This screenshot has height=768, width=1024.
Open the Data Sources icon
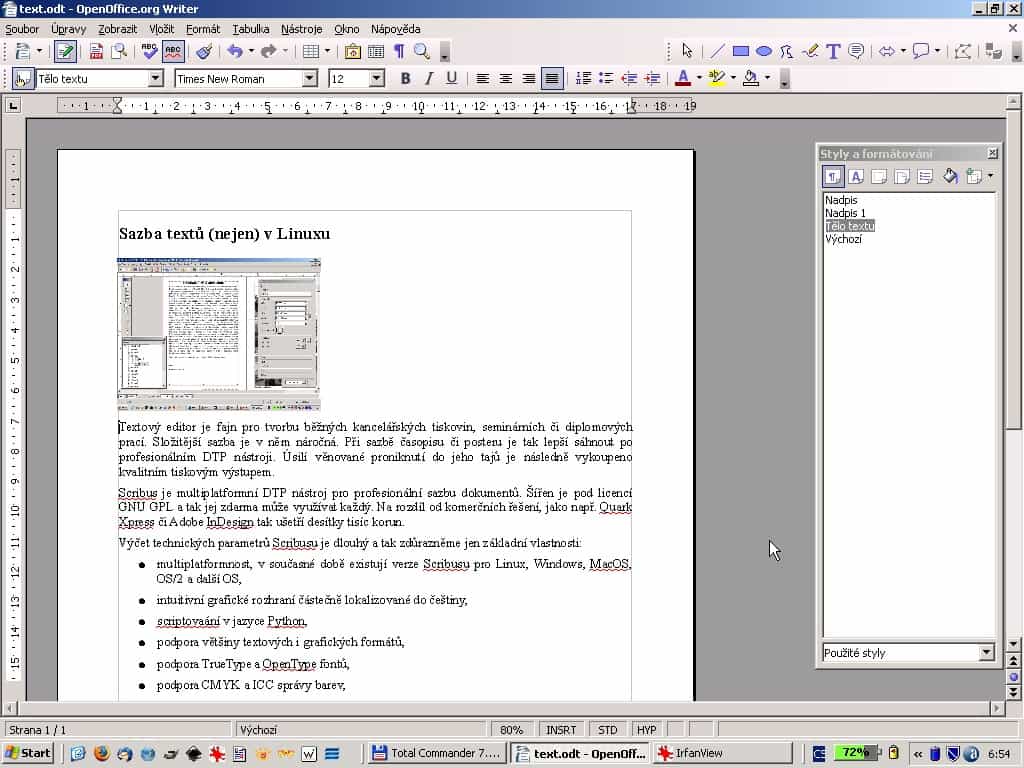pyautogui.click(x=376, y=52)
